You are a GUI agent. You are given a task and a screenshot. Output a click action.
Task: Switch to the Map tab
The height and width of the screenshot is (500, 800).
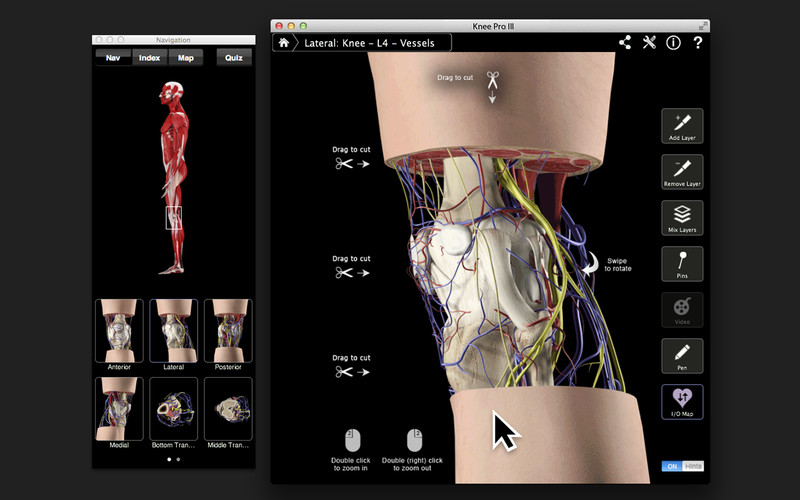(185, 58)
